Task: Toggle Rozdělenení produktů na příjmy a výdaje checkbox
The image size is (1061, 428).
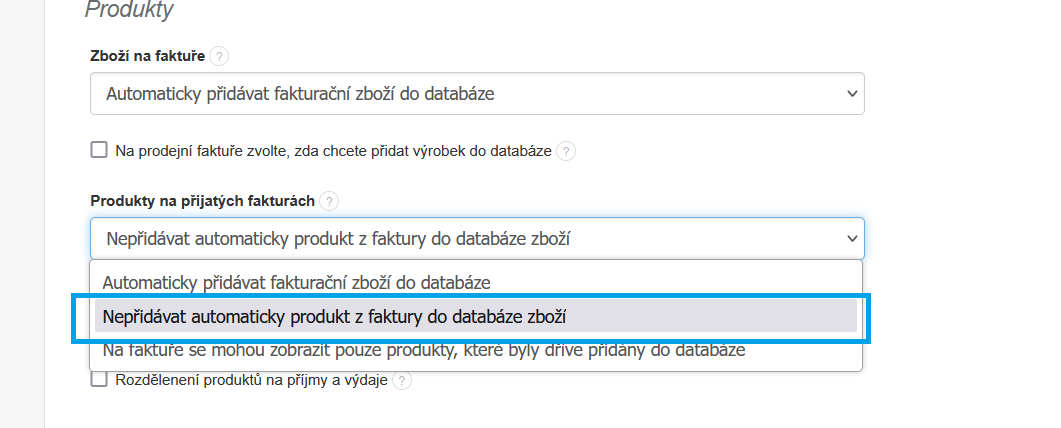Action: click(x=99, y=379)
